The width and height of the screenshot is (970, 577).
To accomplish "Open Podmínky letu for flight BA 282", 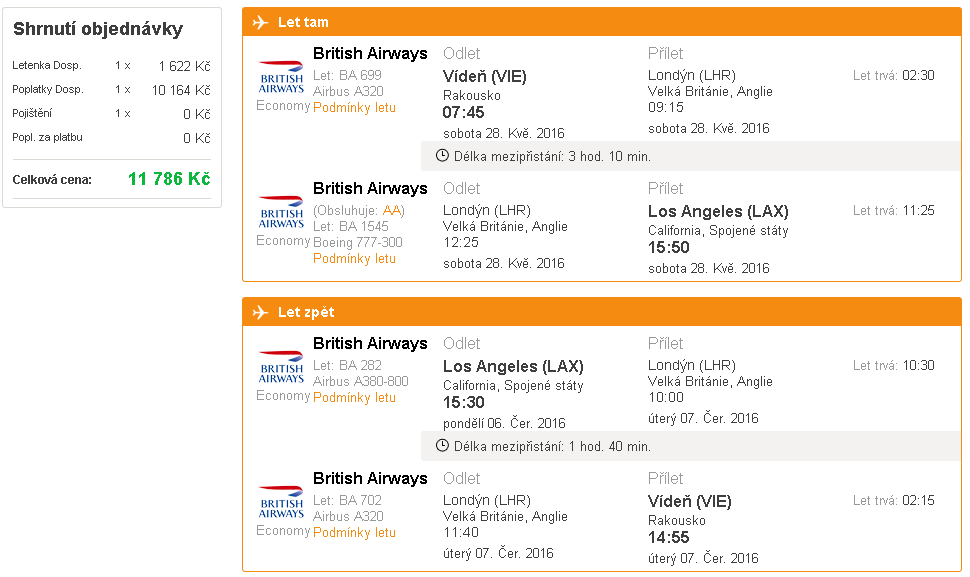I will [354, 398].
